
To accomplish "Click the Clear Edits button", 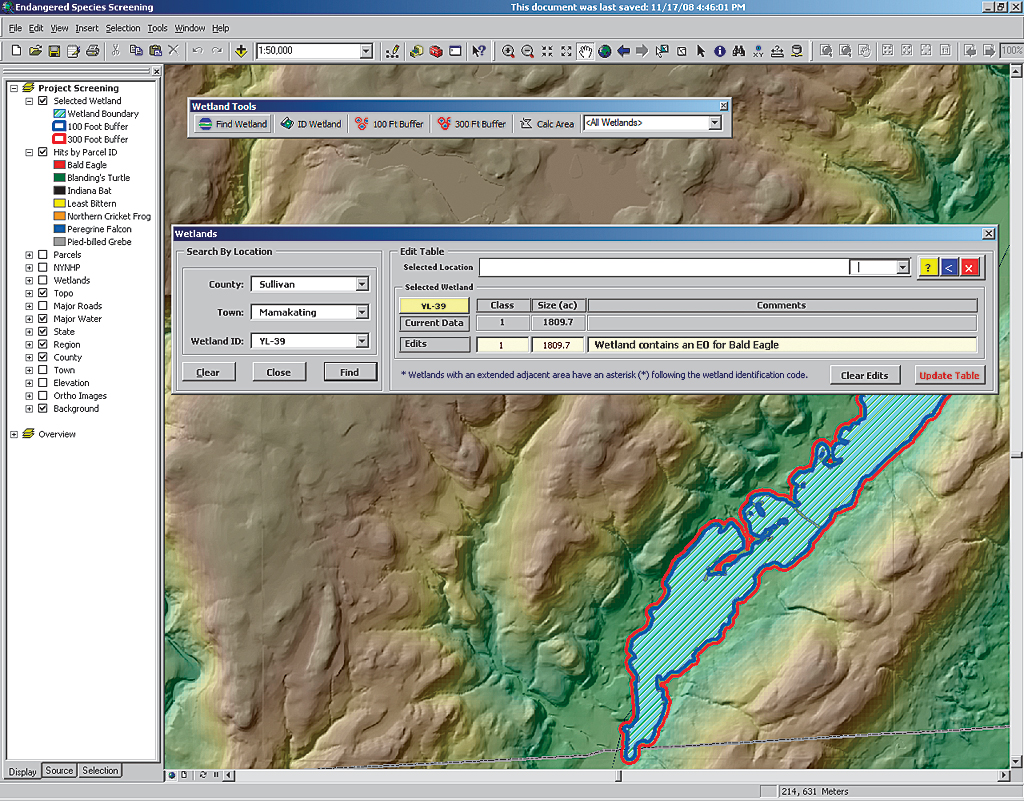I will 864,376.
